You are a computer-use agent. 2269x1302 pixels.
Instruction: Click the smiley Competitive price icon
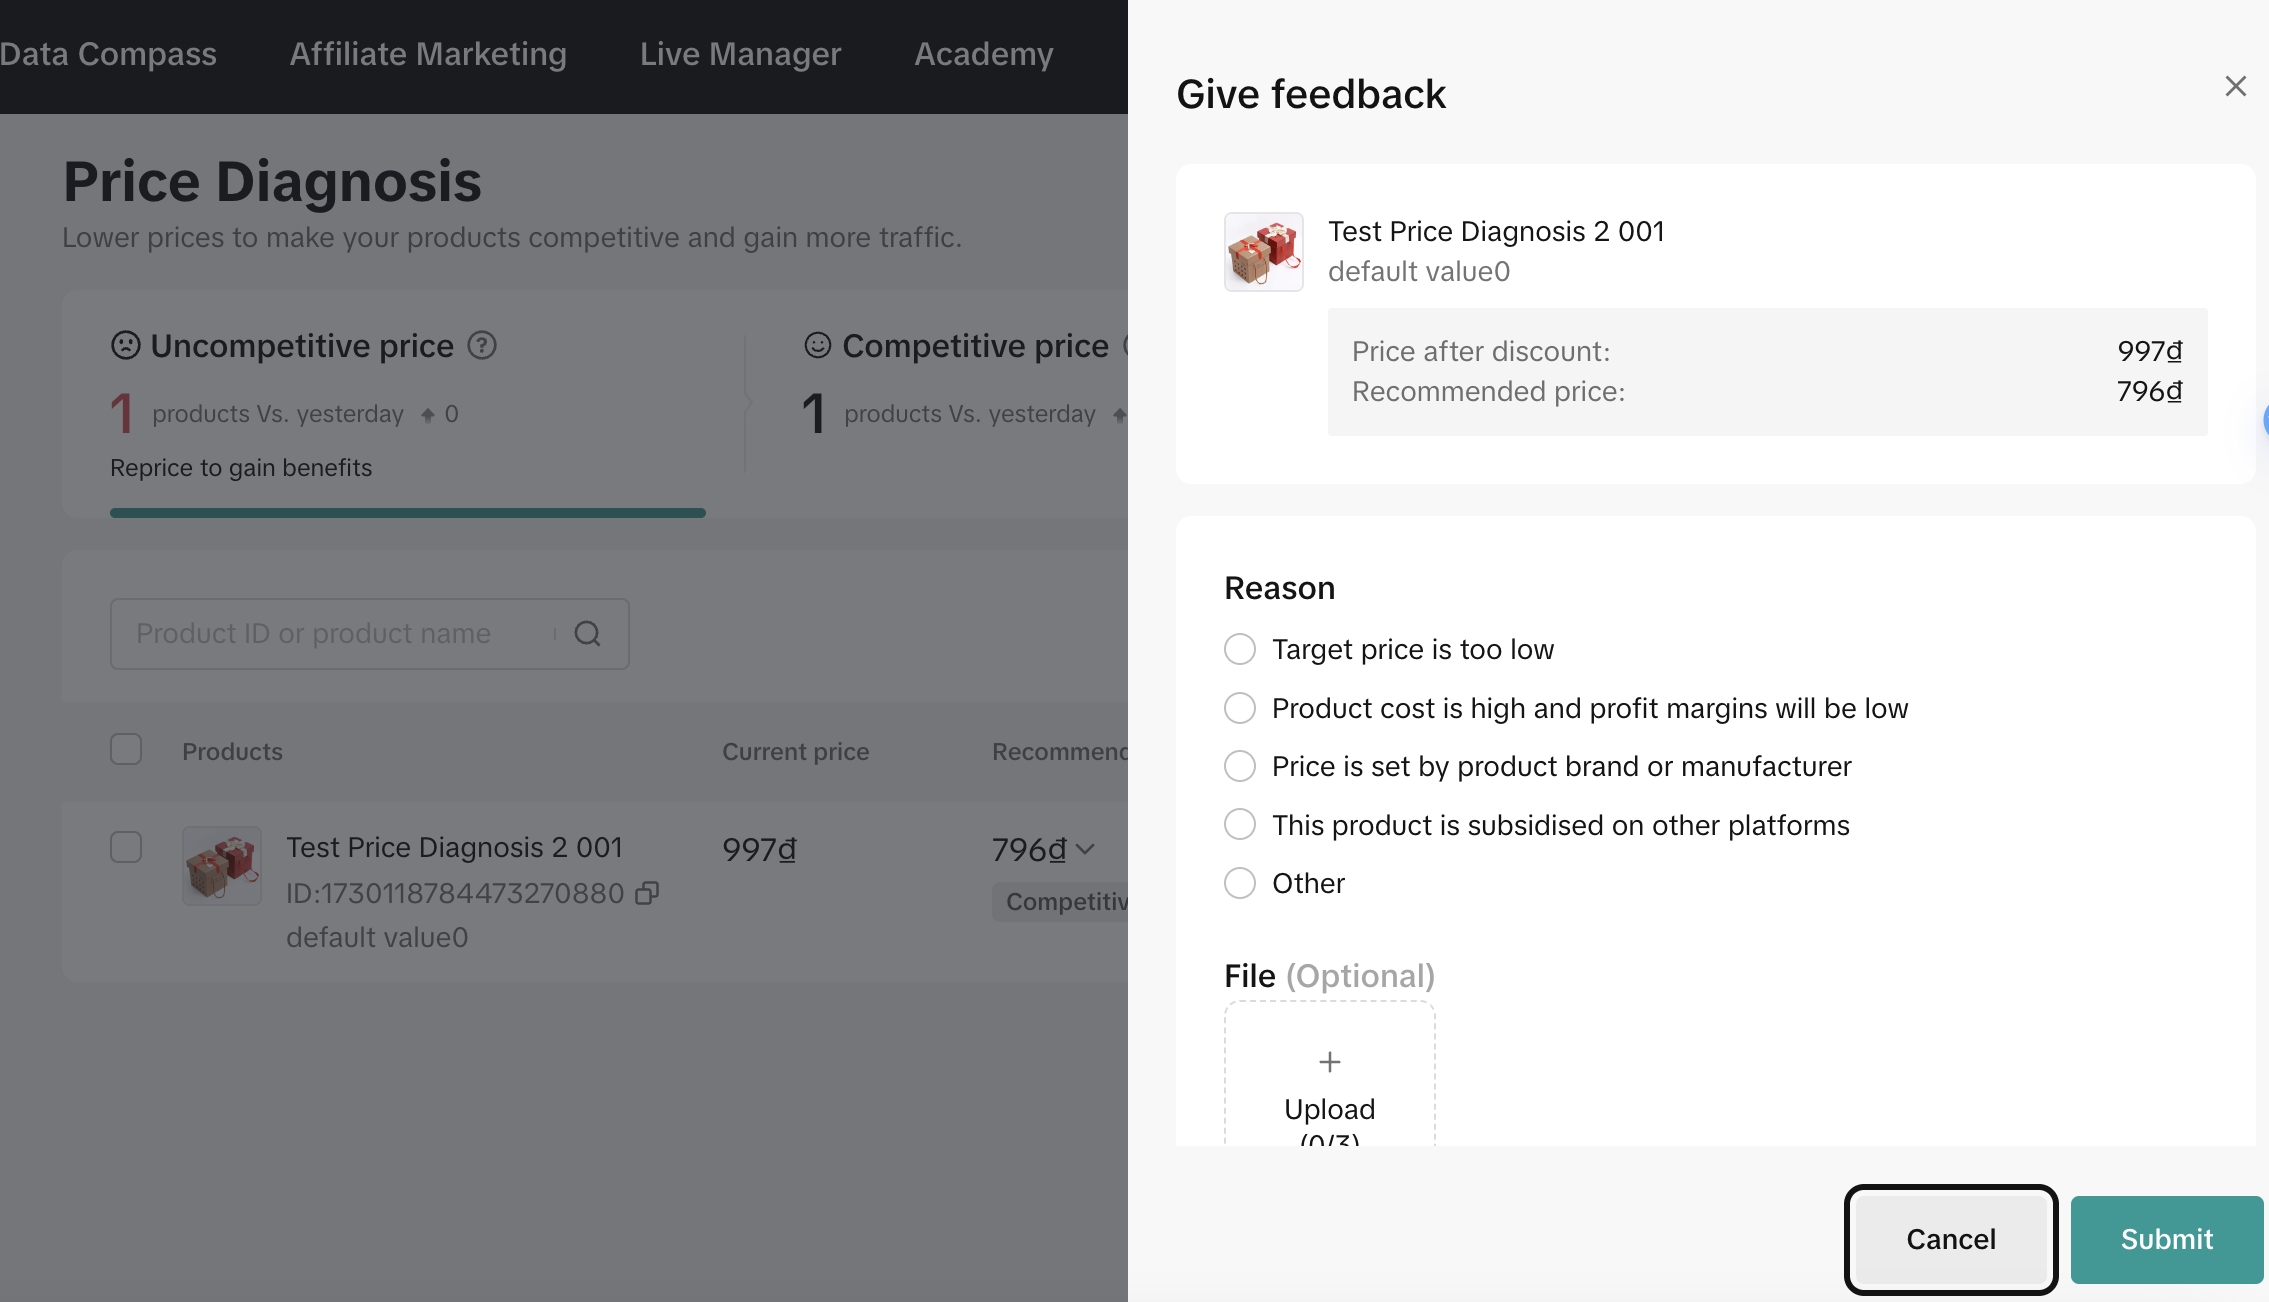tap(817, 346)
